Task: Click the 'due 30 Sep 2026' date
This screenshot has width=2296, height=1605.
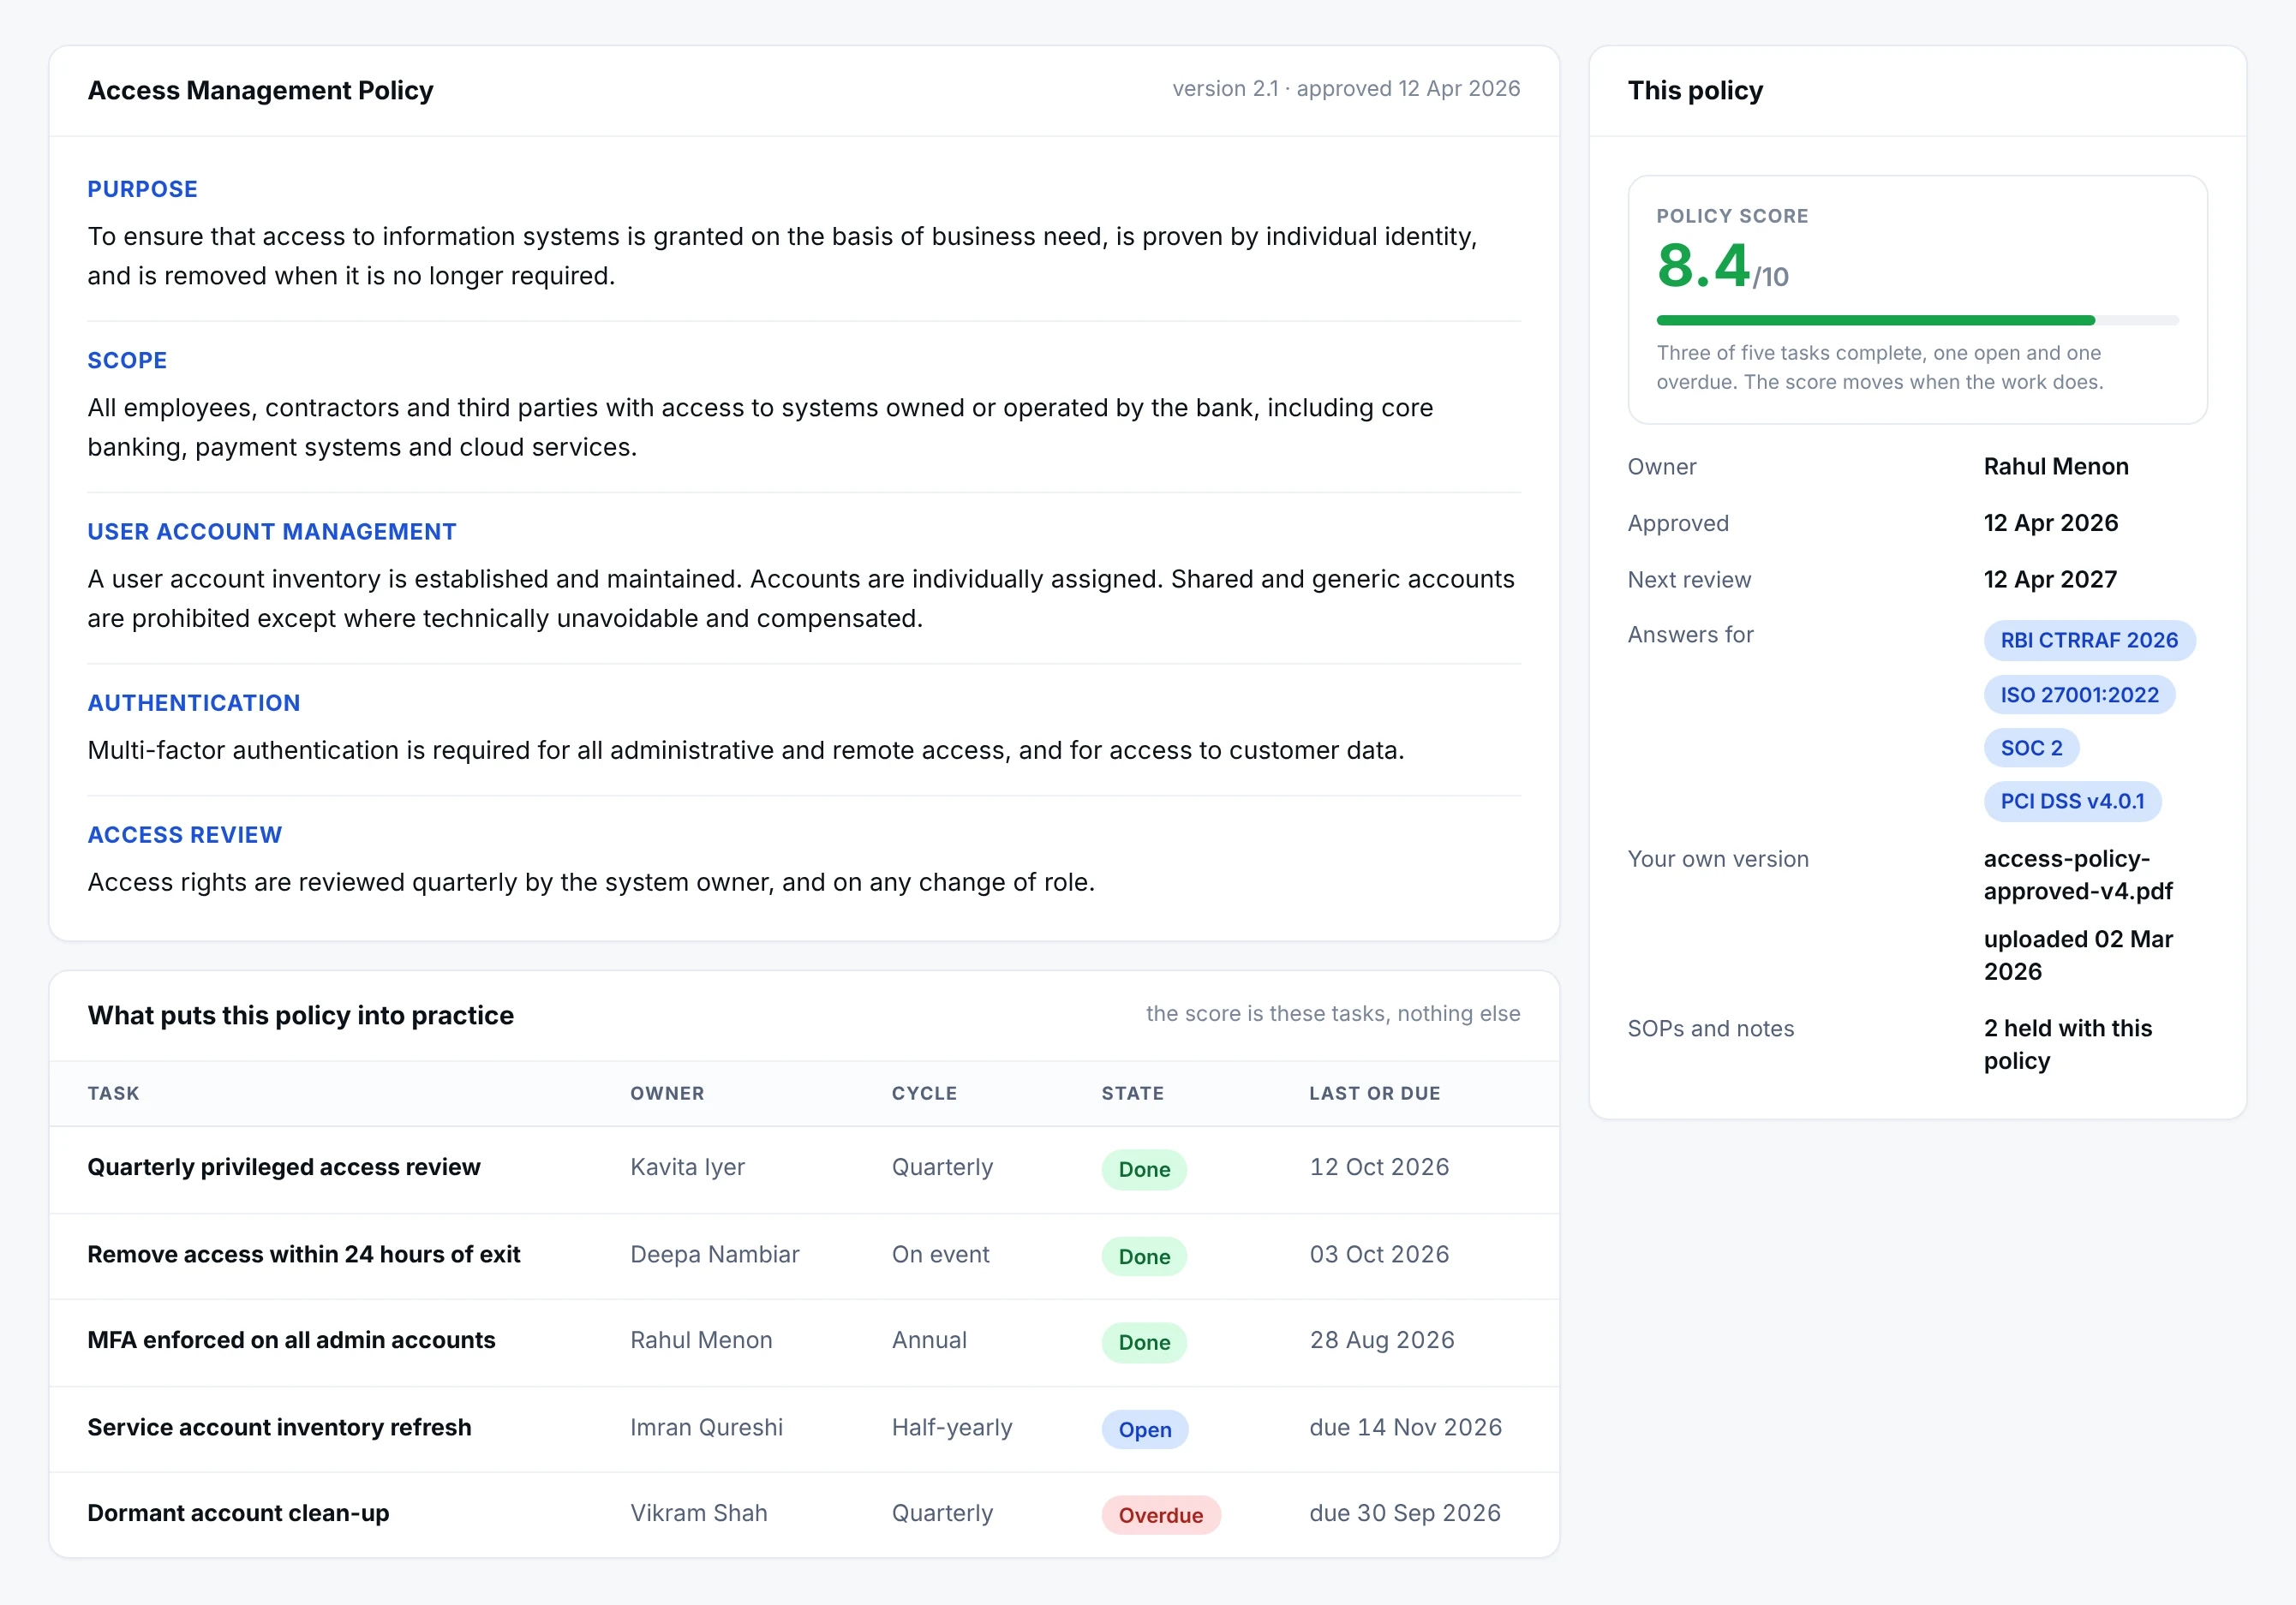Action: [1404, 1513]
